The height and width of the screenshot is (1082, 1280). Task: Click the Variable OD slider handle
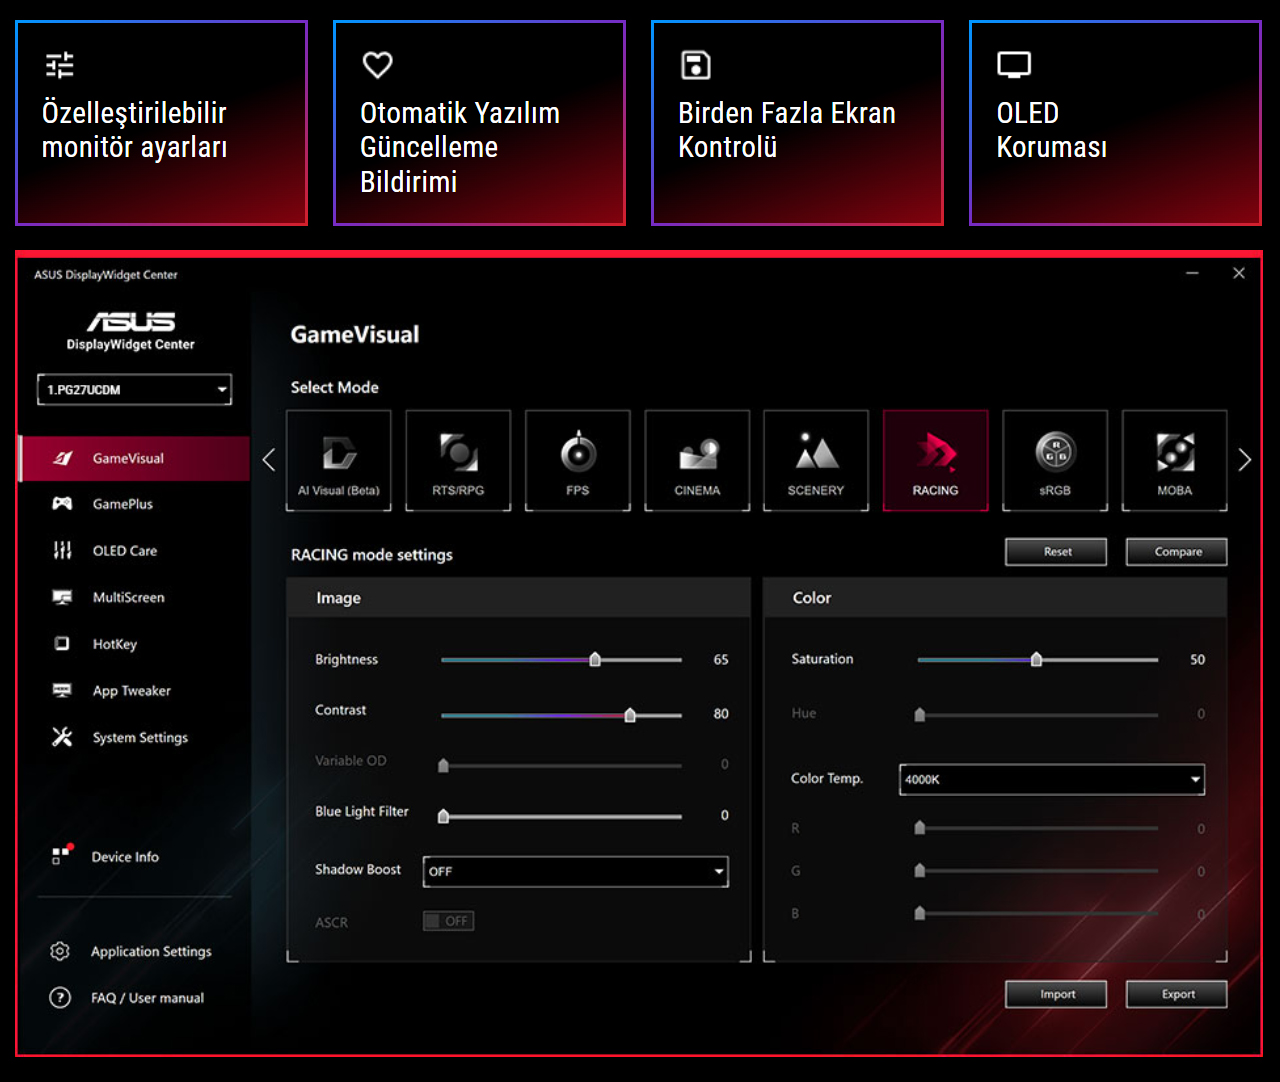point(443,765)
